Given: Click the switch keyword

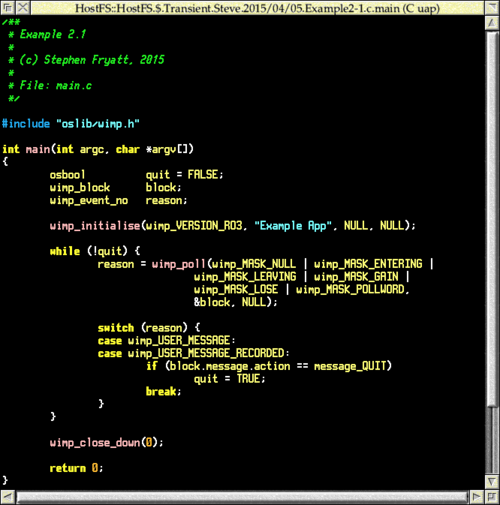Looking at the screenshot, I should click(x=116, y=328).
